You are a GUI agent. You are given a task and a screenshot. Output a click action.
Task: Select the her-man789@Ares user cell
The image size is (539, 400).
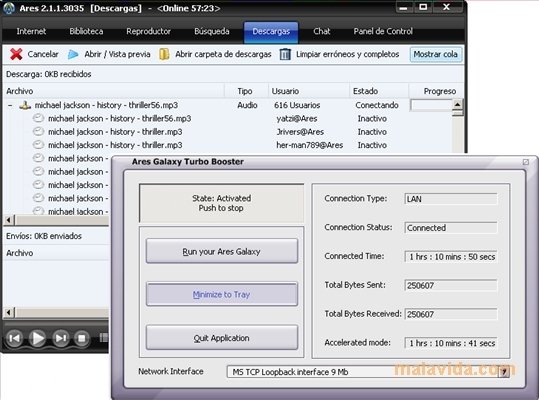pos(309,145)
